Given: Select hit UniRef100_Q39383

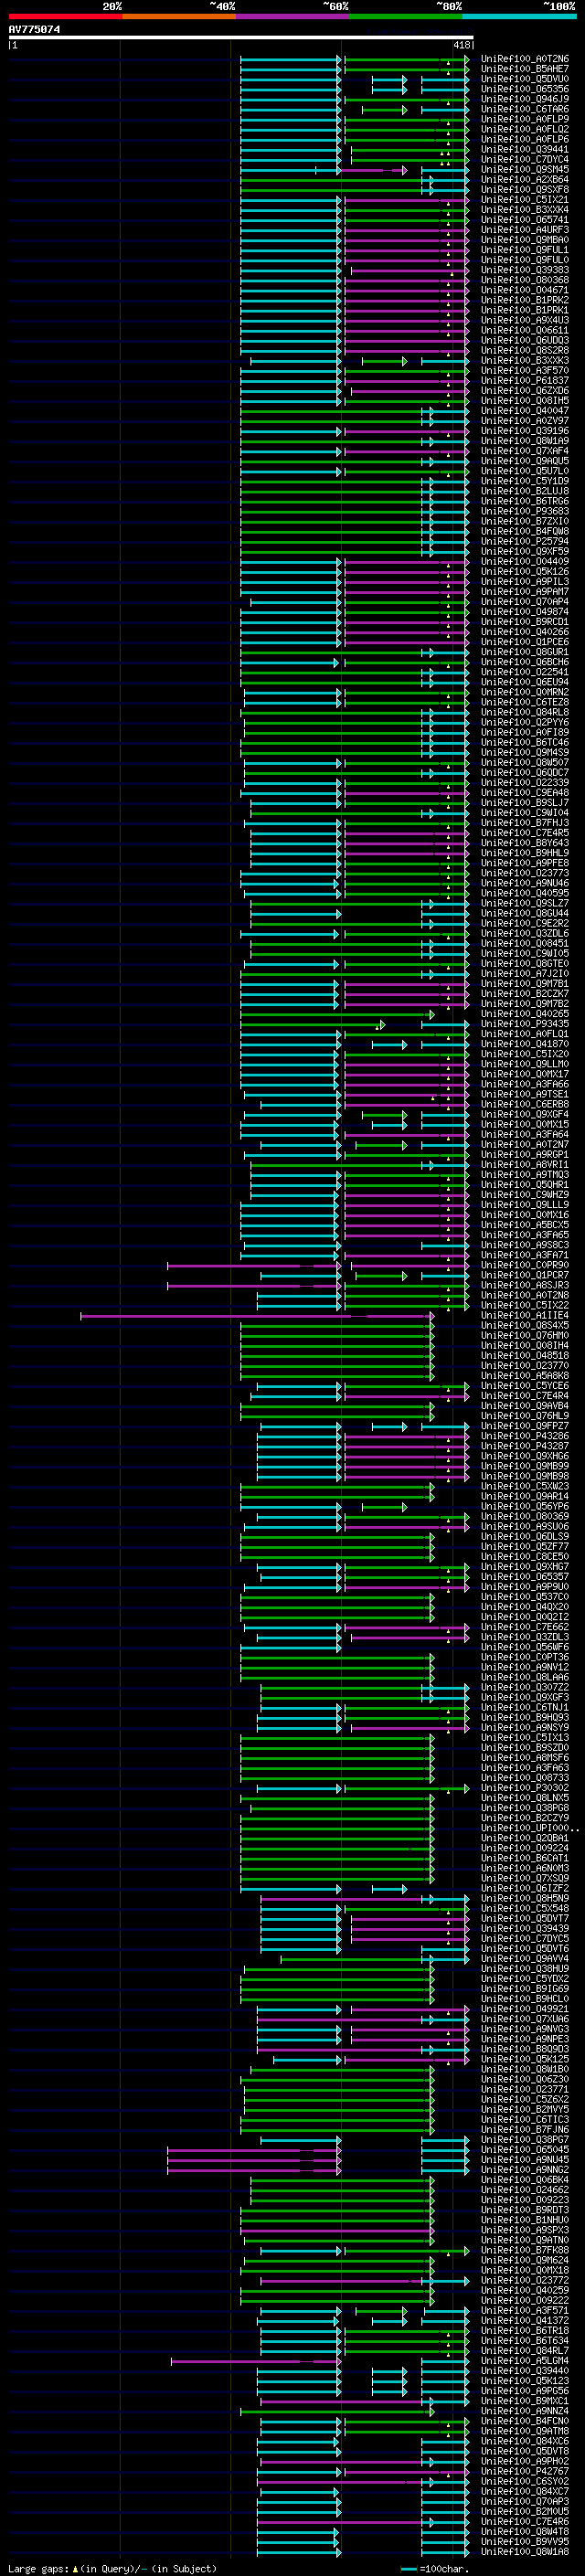Looking at the screenshot, I should [x=525, y=270].
